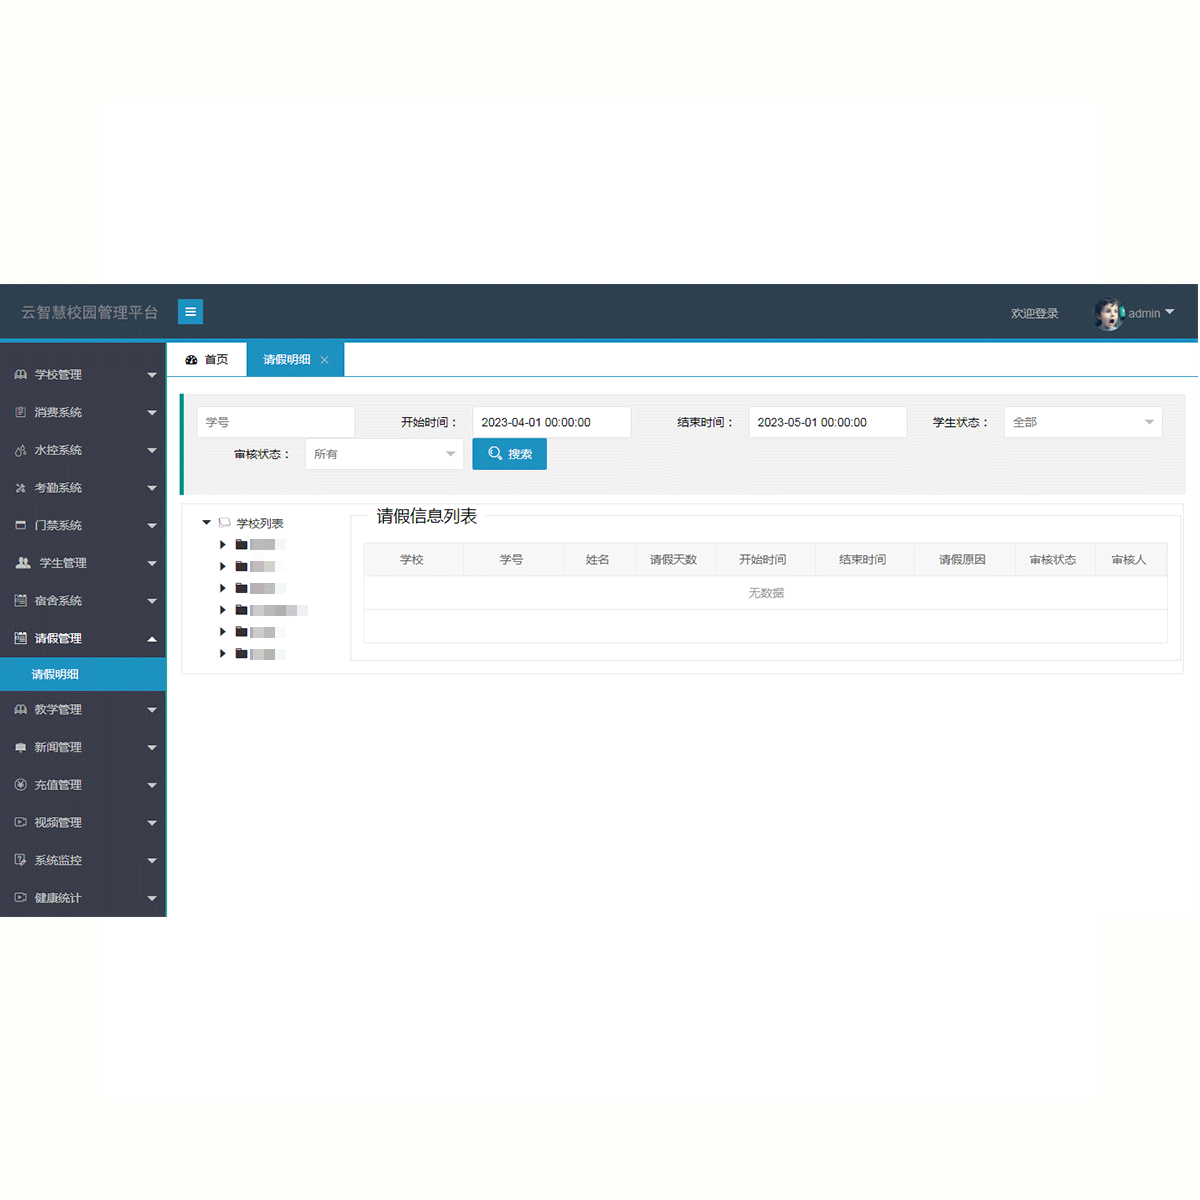The width and height of the screenshot is (1200, 1200).
Task: Click the admin user avatar picture
Action: click(x=1109, y=313)
